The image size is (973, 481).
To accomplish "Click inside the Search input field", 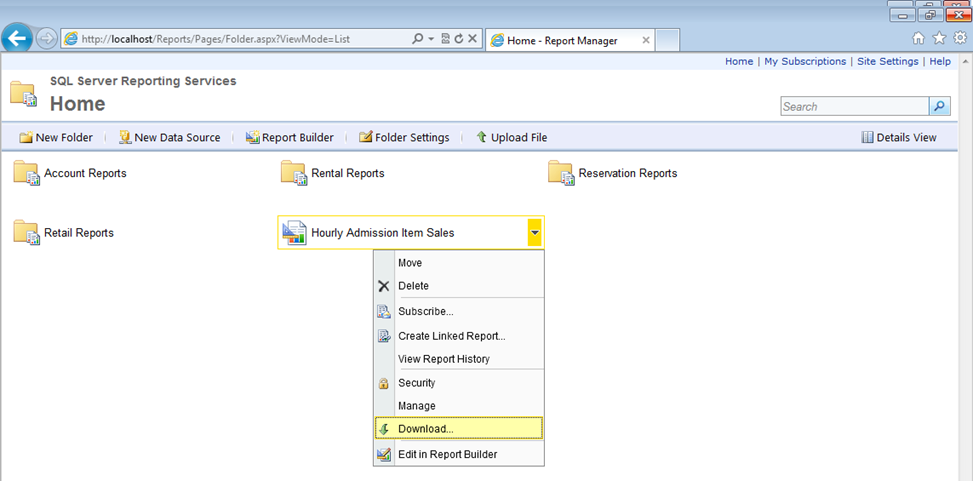I will [853, 106].
